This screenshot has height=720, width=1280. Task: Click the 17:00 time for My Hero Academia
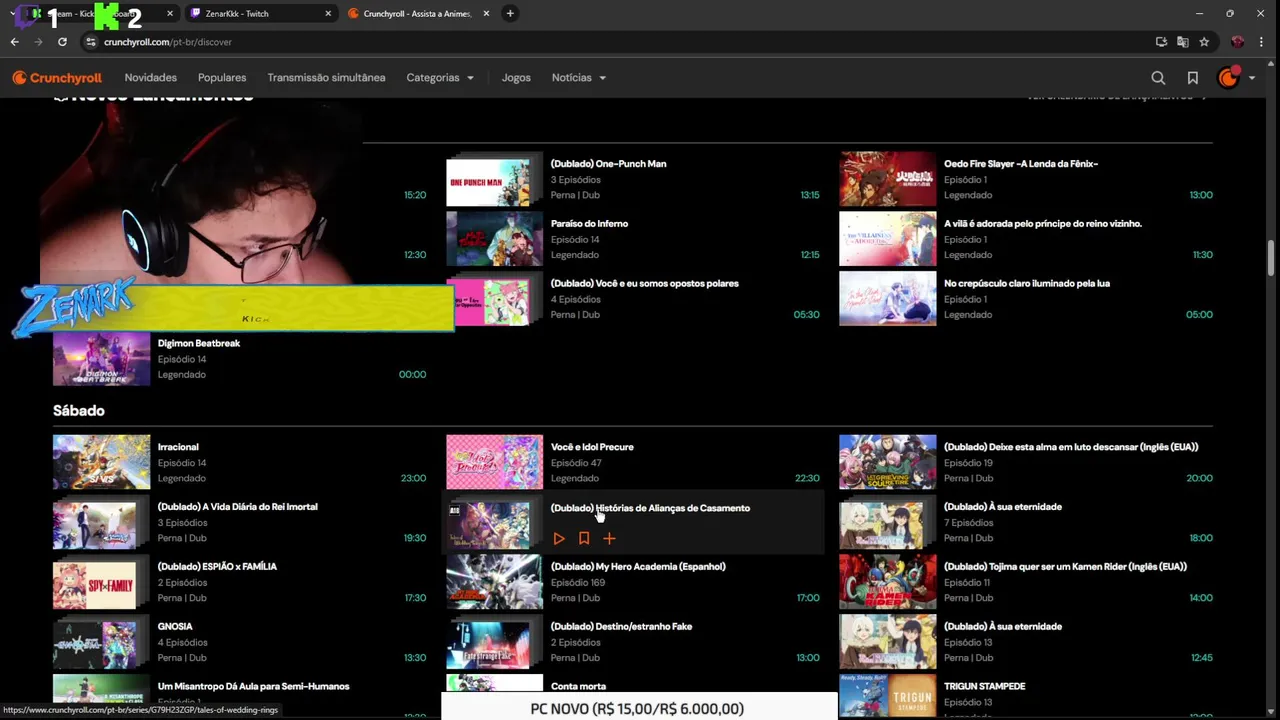(x=808, y=598)
